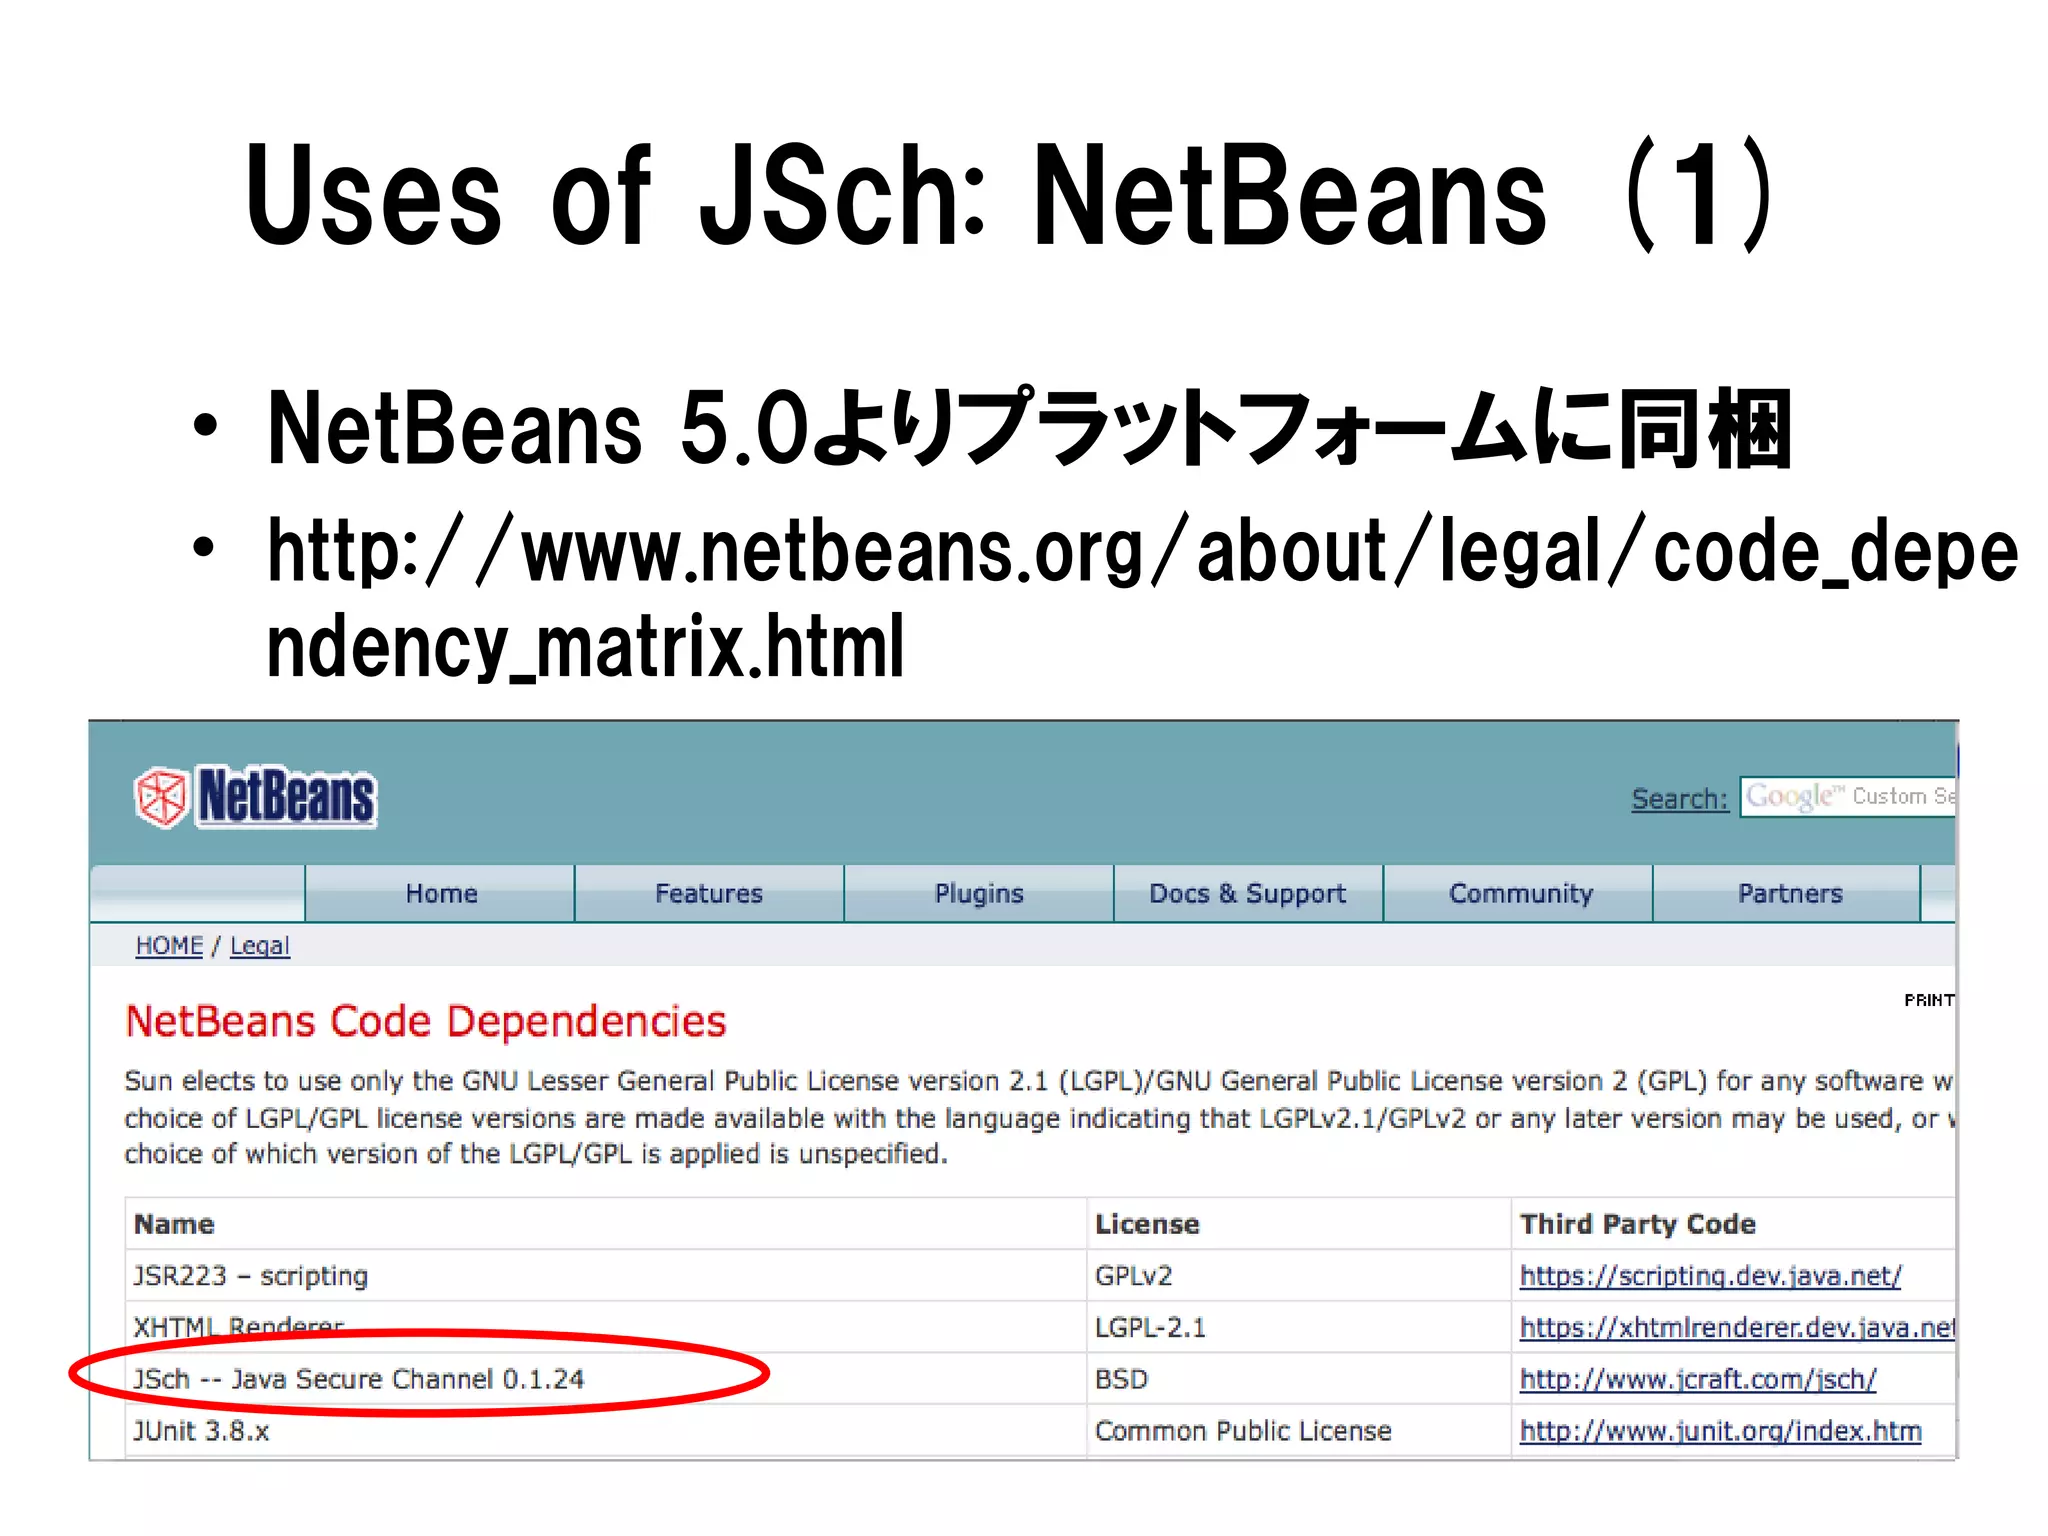2048x1536 pixels.
Task: Open the Community navigation tab
Action: click(x=1519, y=893)
